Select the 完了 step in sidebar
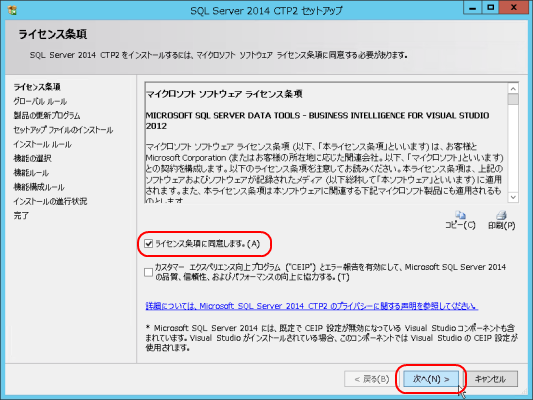Screen dimensions: 533x400 (21, 215)
